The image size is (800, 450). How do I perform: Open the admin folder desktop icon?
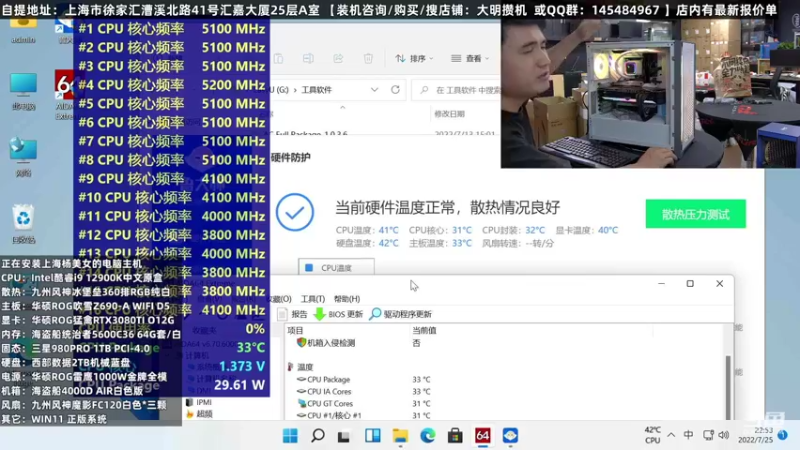click(x=23, y=31)
